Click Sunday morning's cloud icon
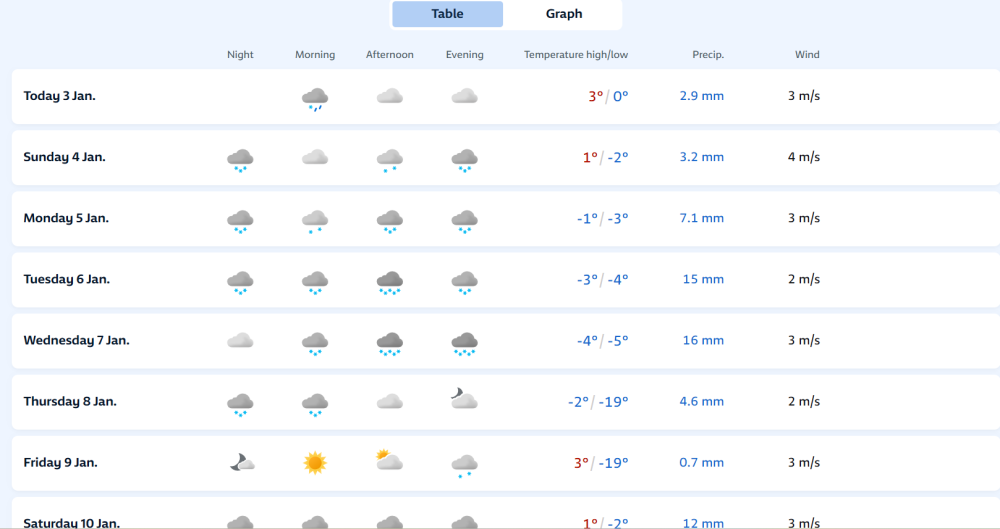This screenshot has width=1000, height=529. click(315, 157)
